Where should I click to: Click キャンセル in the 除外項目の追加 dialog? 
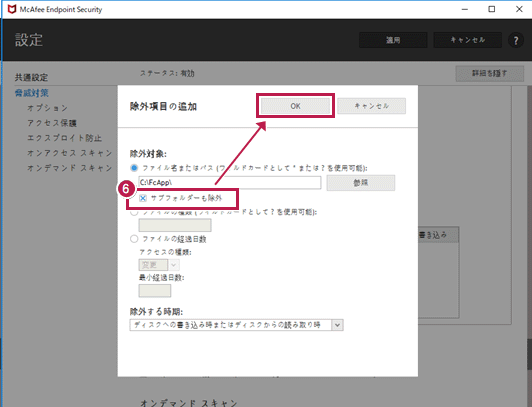(x=372, y=106)
